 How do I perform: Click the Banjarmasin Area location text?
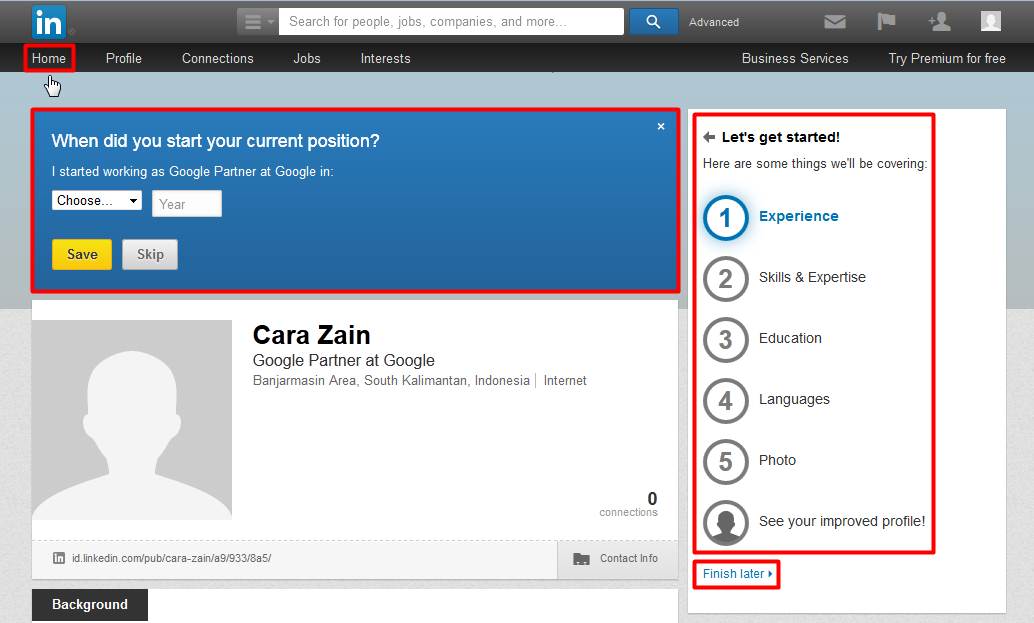point(391,380)
